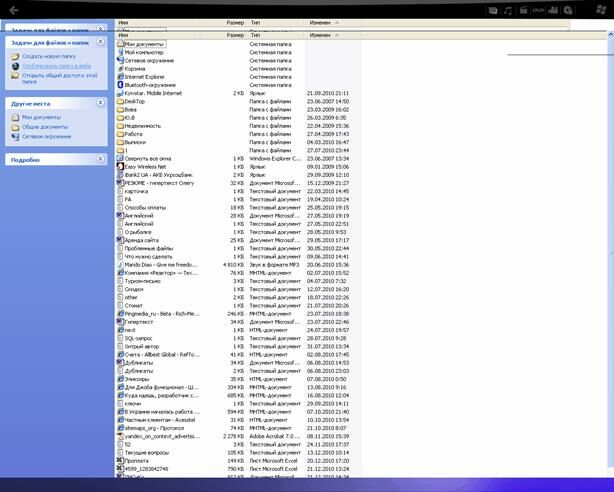Select the Mando Diao MP3 file icon
The width and height of the screenshot is (614, 492).
(x=120, y=265)
